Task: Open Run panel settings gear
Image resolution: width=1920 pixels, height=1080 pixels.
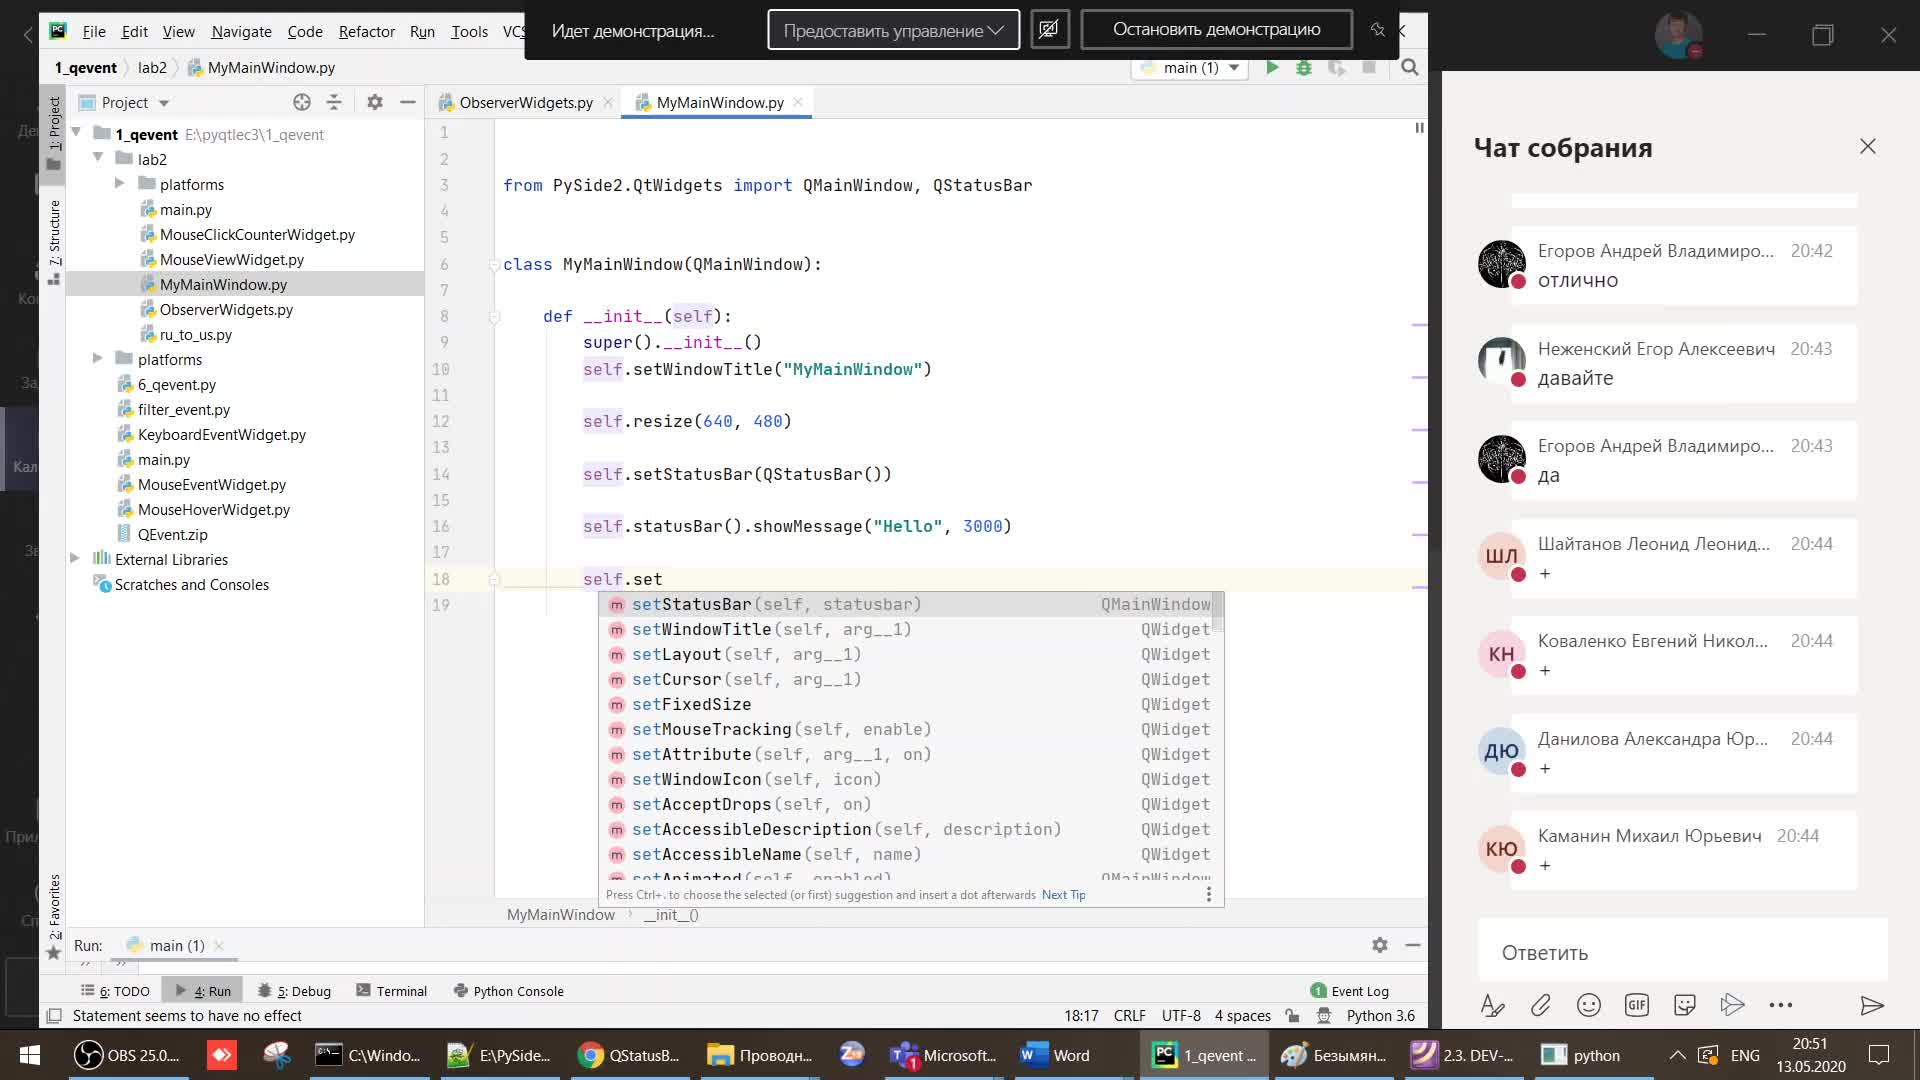Action: pyautogui.click(x=1380, y=945)
